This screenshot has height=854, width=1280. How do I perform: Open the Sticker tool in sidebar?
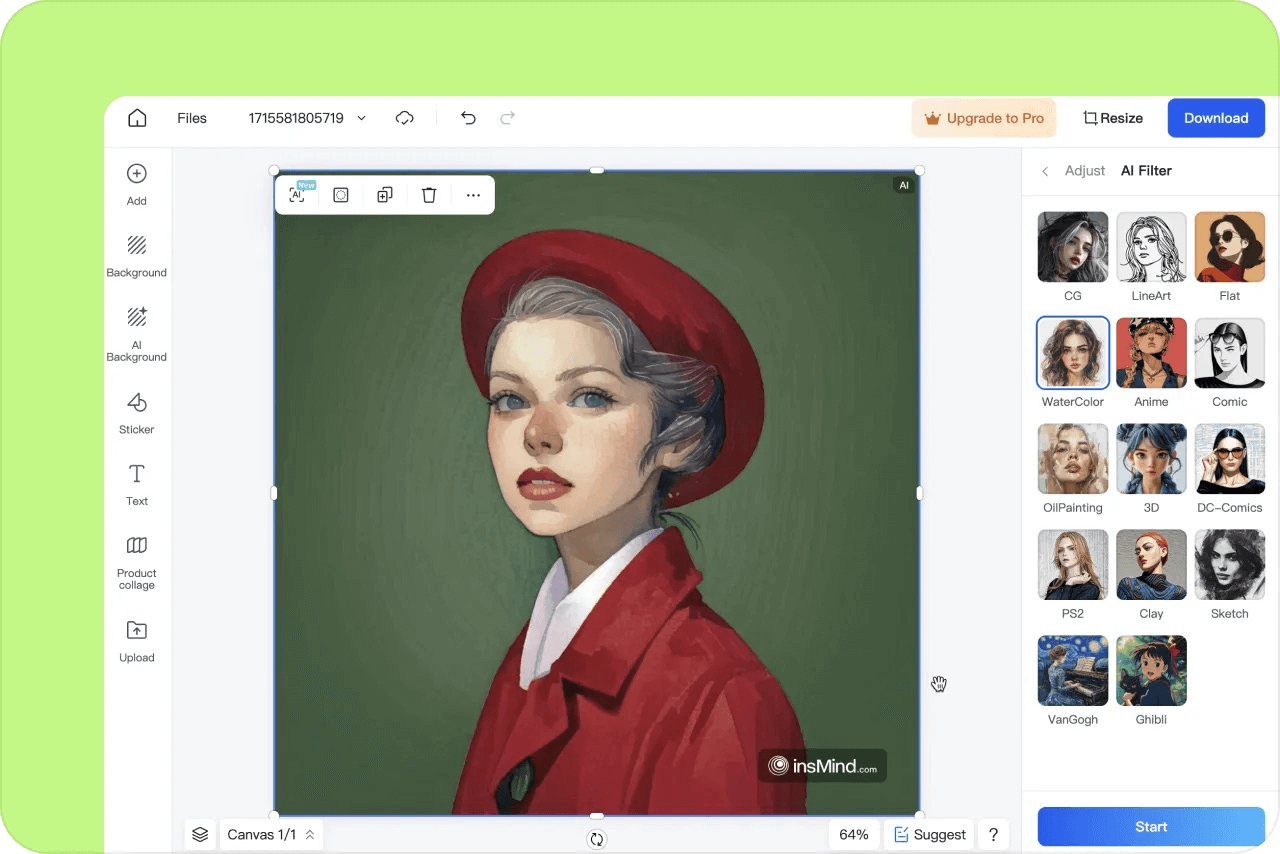[137, 413]
